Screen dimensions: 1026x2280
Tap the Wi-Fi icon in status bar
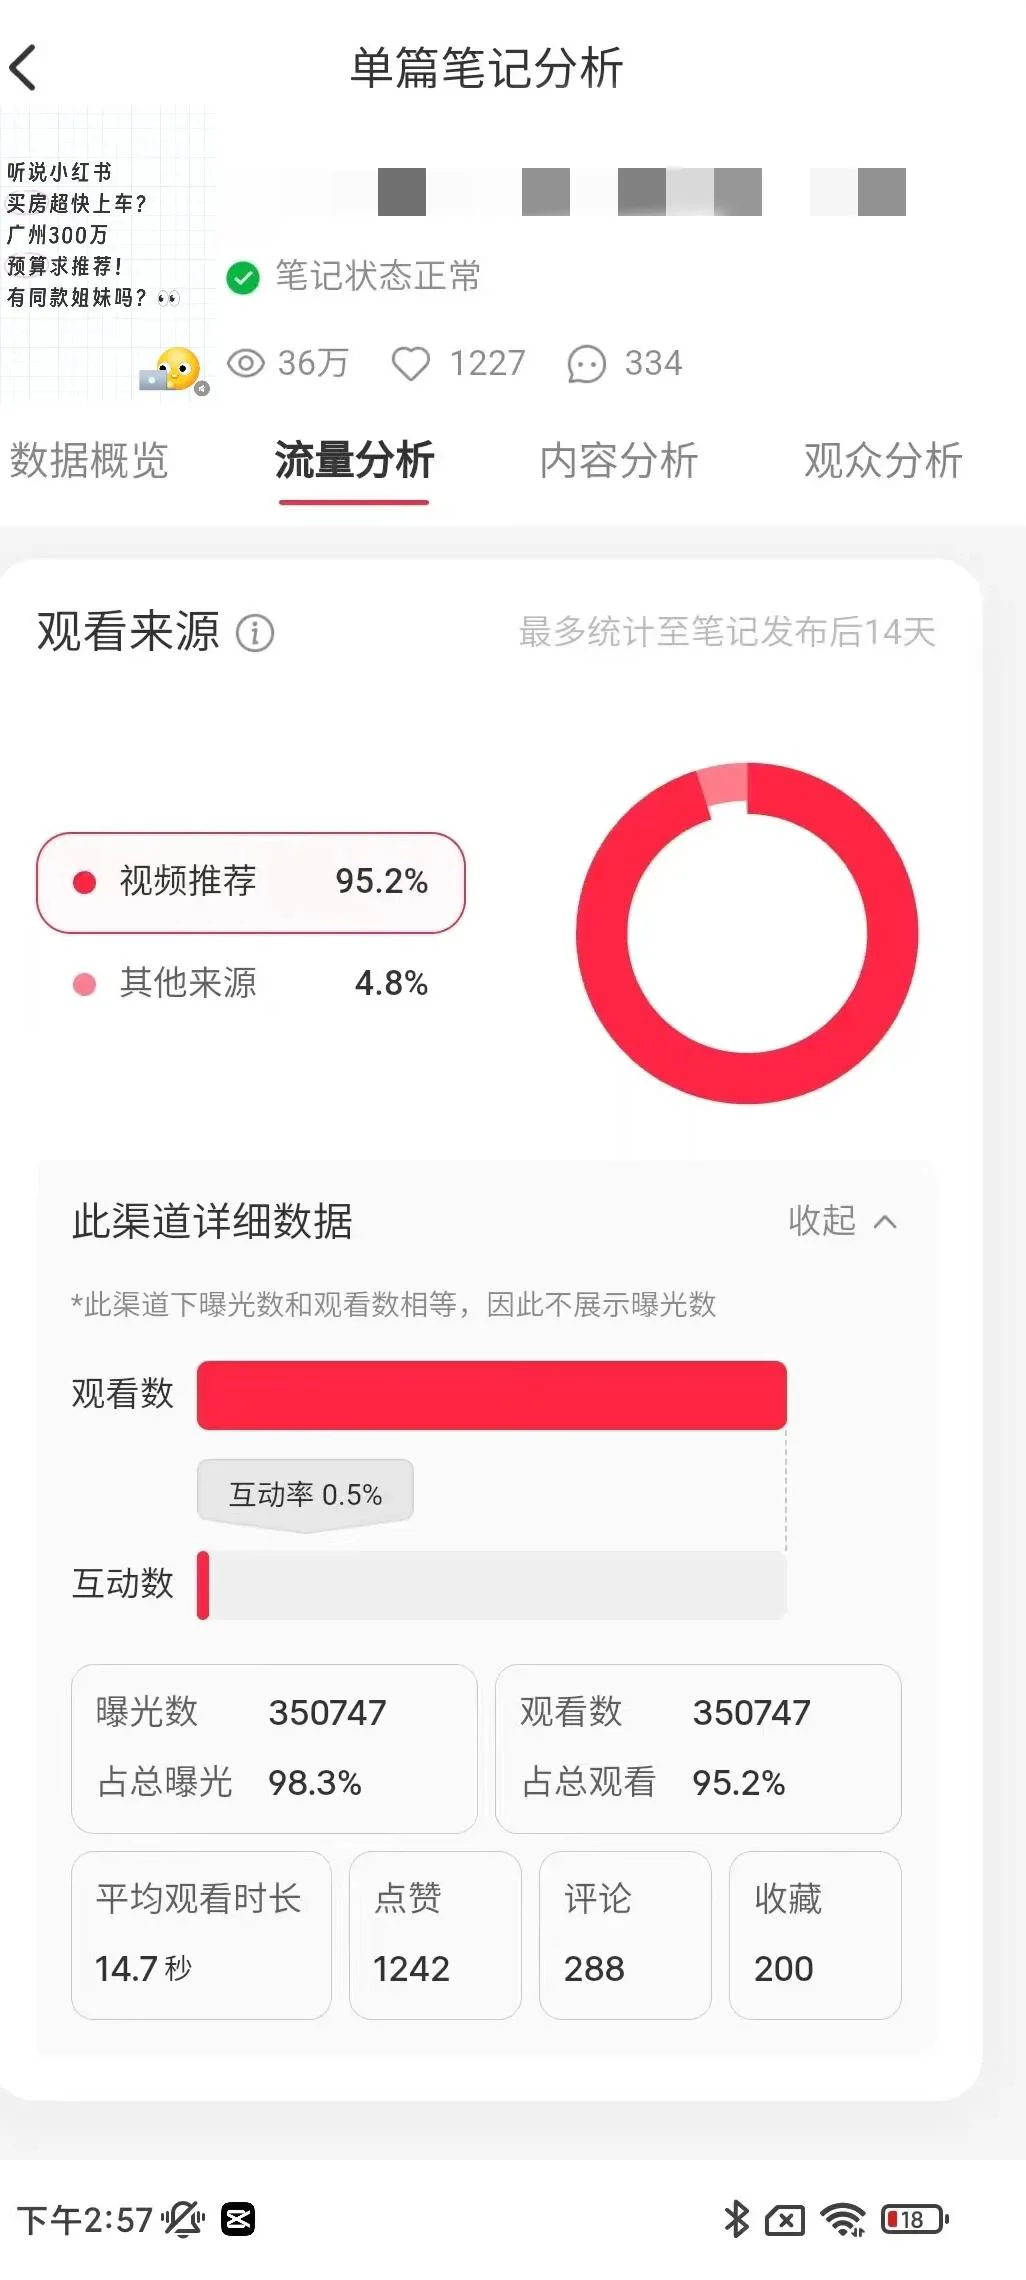pyautogui.click(x=843, y=2219)
